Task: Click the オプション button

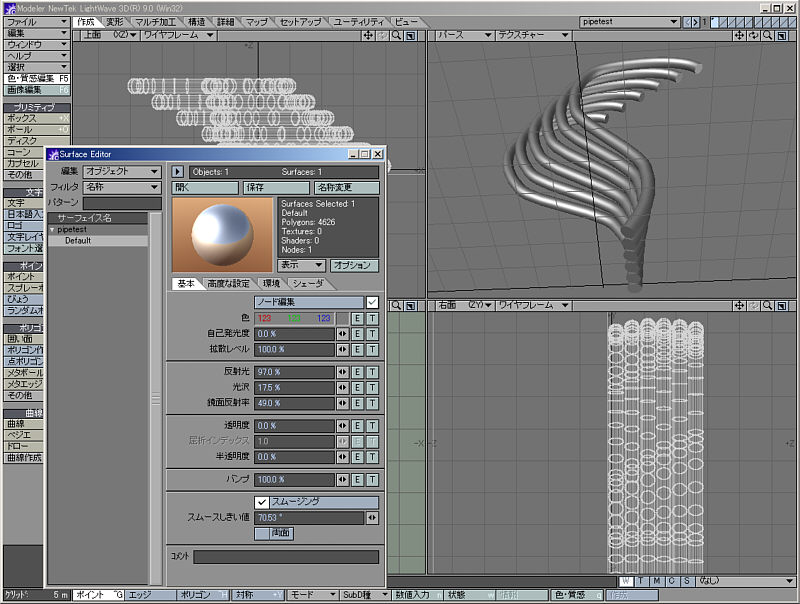Action: point(355,266)
